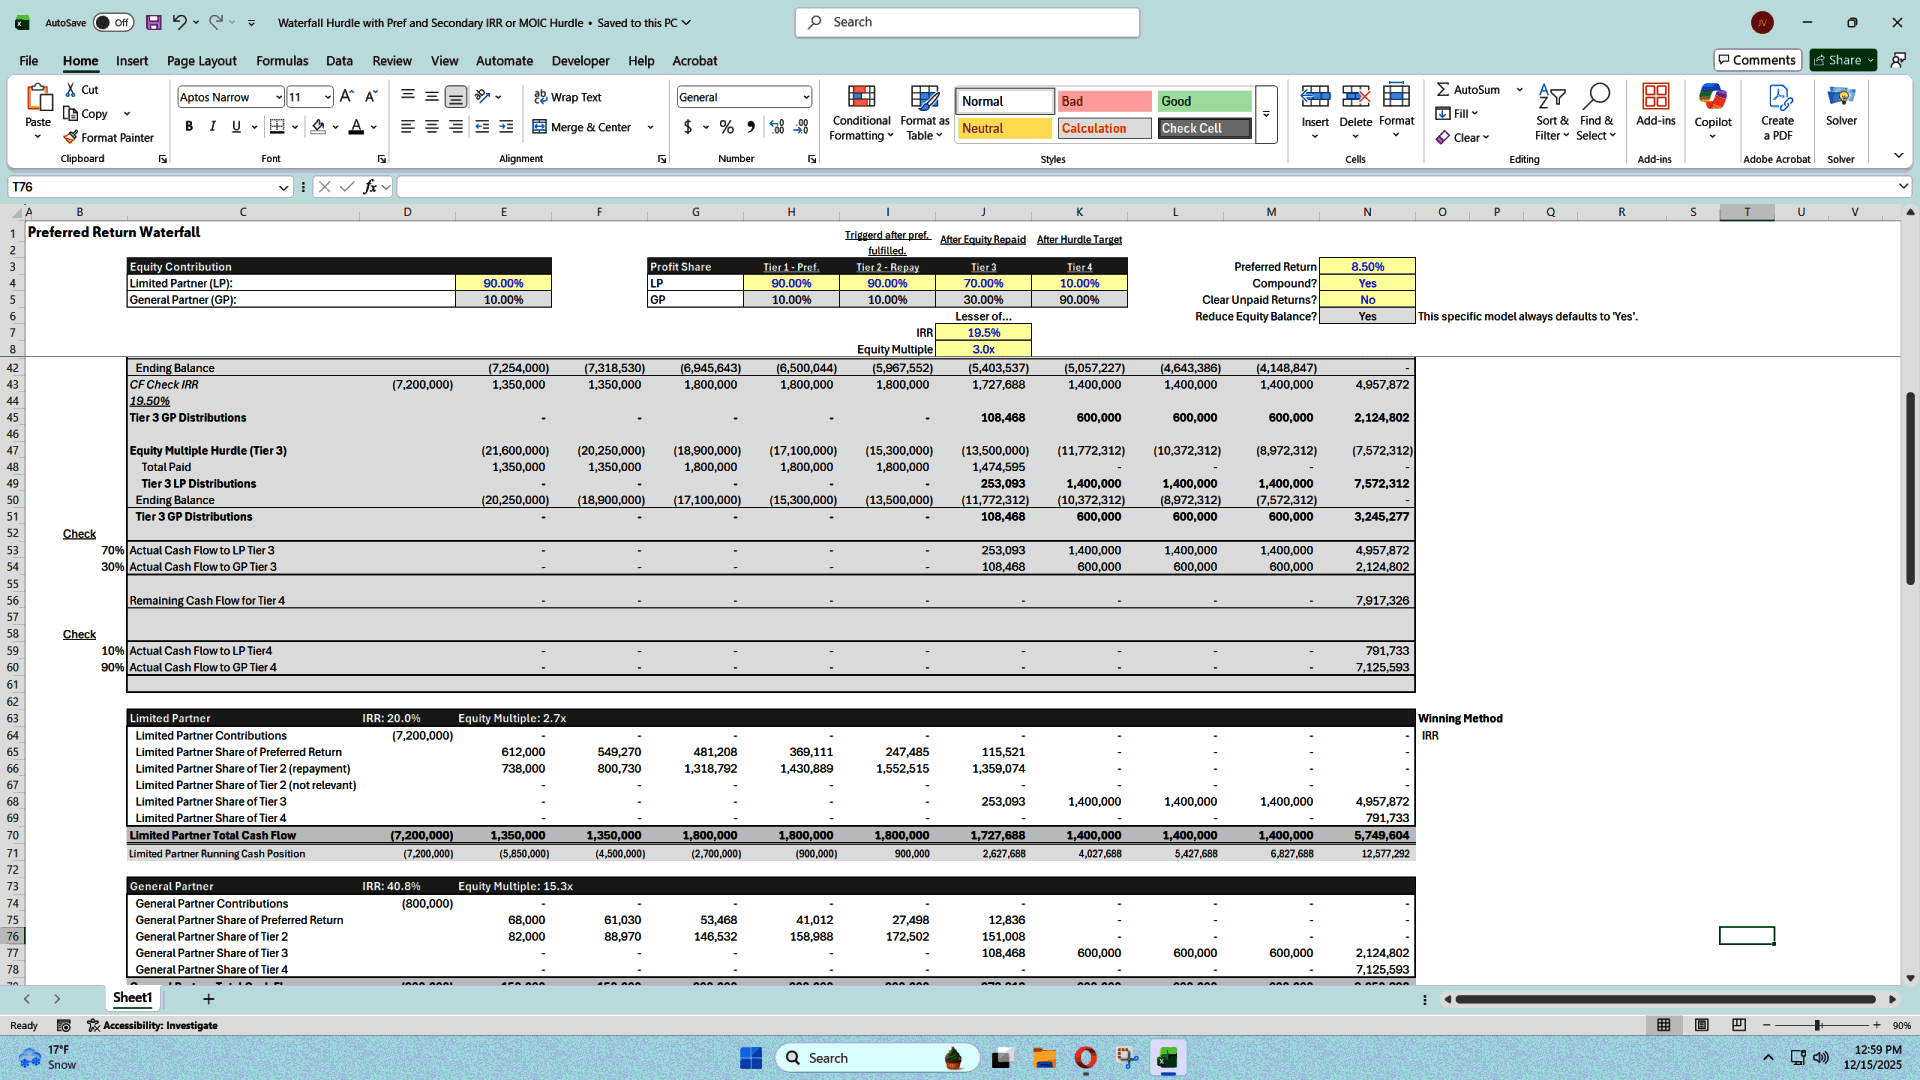The height and width of the screenshot is (1080, 1920).
Task: Open Sort & Filter options
Action: tap(1551, 110)
